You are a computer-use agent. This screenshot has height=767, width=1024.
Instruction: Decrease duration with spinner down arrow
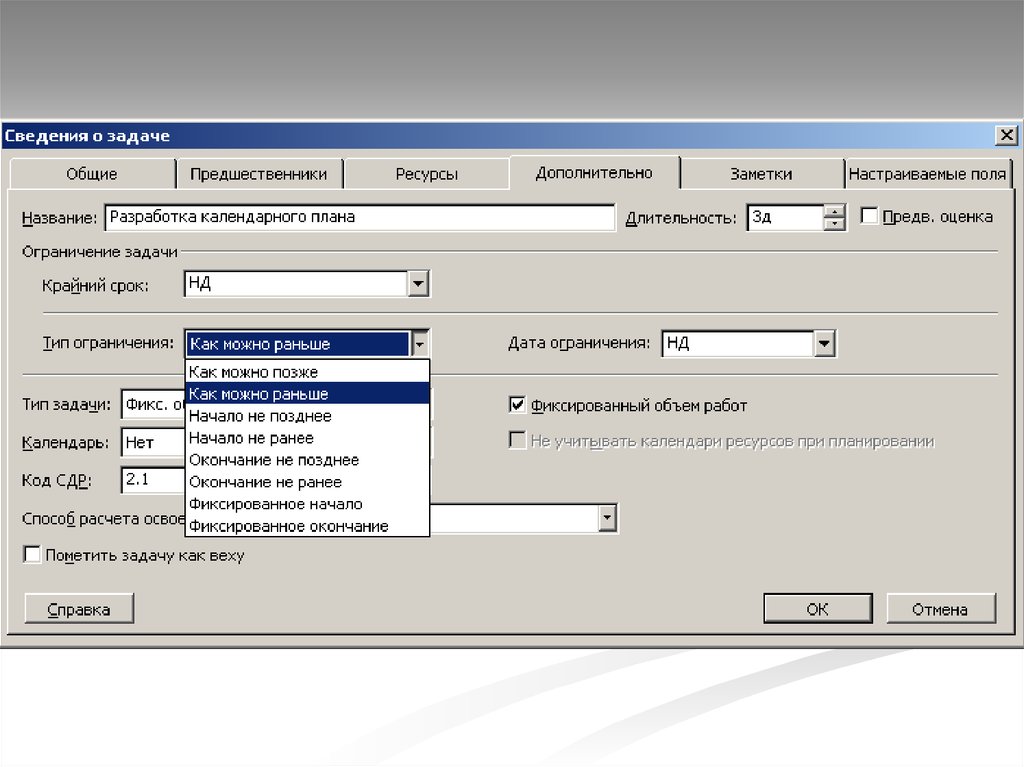point(834,224)
